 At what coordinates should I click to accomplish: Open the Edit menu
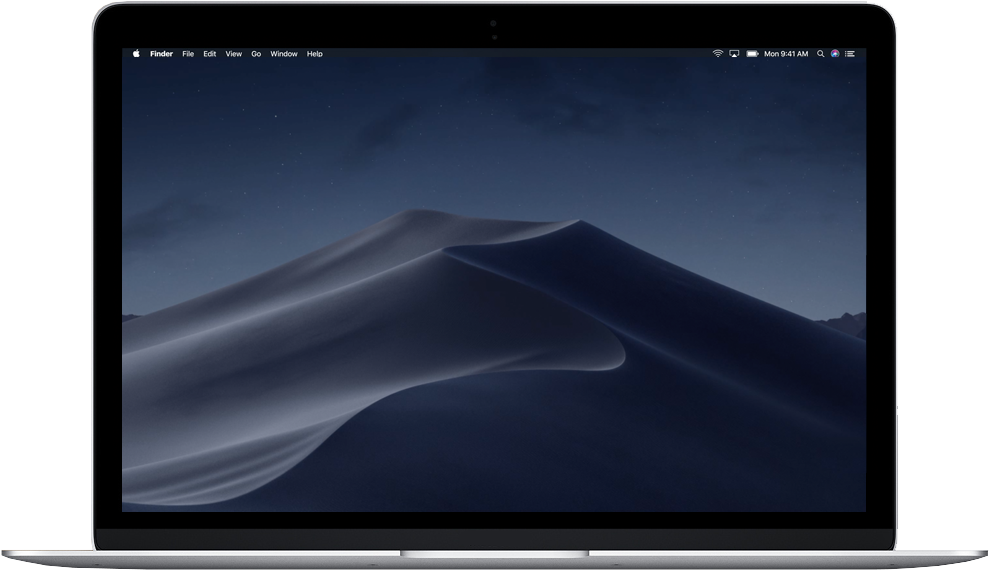tap(209, 54)
